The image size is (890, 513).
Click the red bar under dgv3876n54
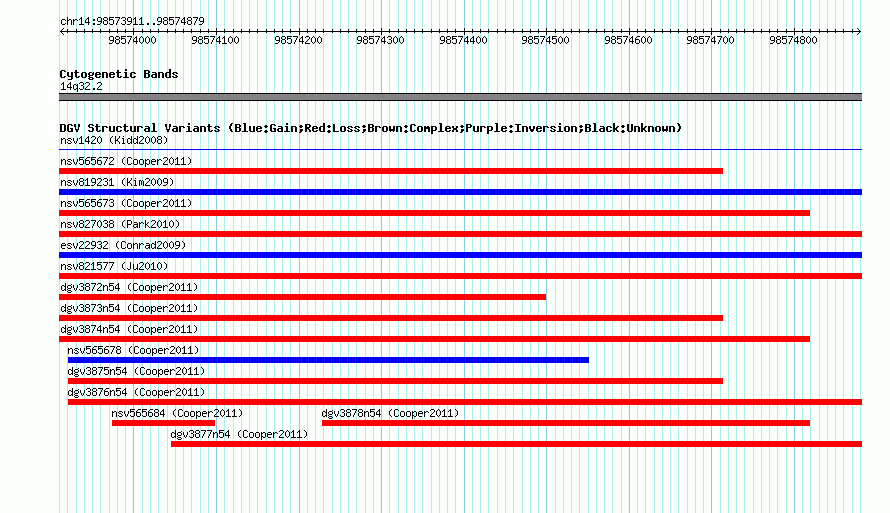pyautogui.click(x=465, y=402)
